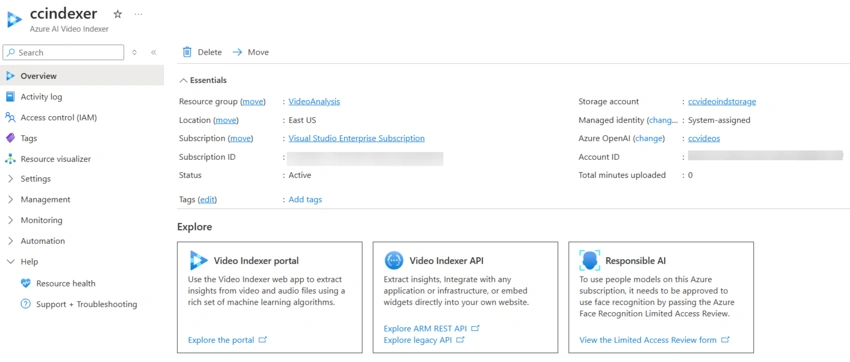This screenshot has width=850, height=362.
Task: Open the Tags menu item
Action: click(x=29, y=138)
